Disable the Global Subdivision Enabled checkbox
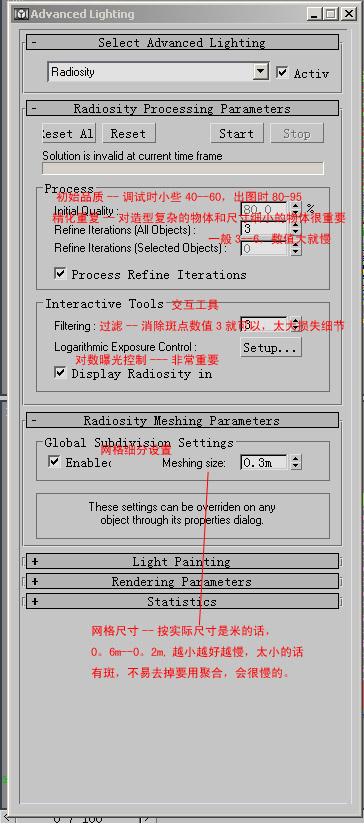Screen dimensions: 364x823 pos(54,462)
